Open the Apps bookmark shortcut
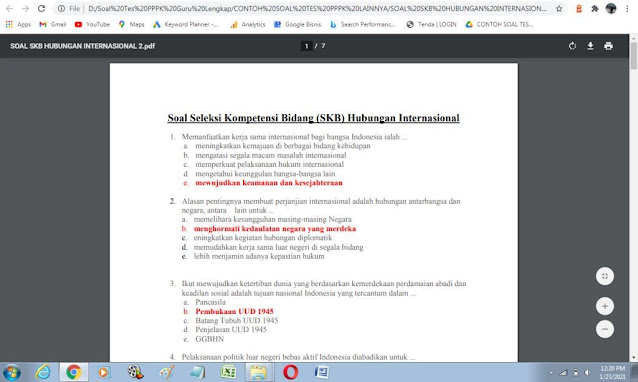Image resolution: width=638 pixels, height=382 pixels. (x=18, y=24)
